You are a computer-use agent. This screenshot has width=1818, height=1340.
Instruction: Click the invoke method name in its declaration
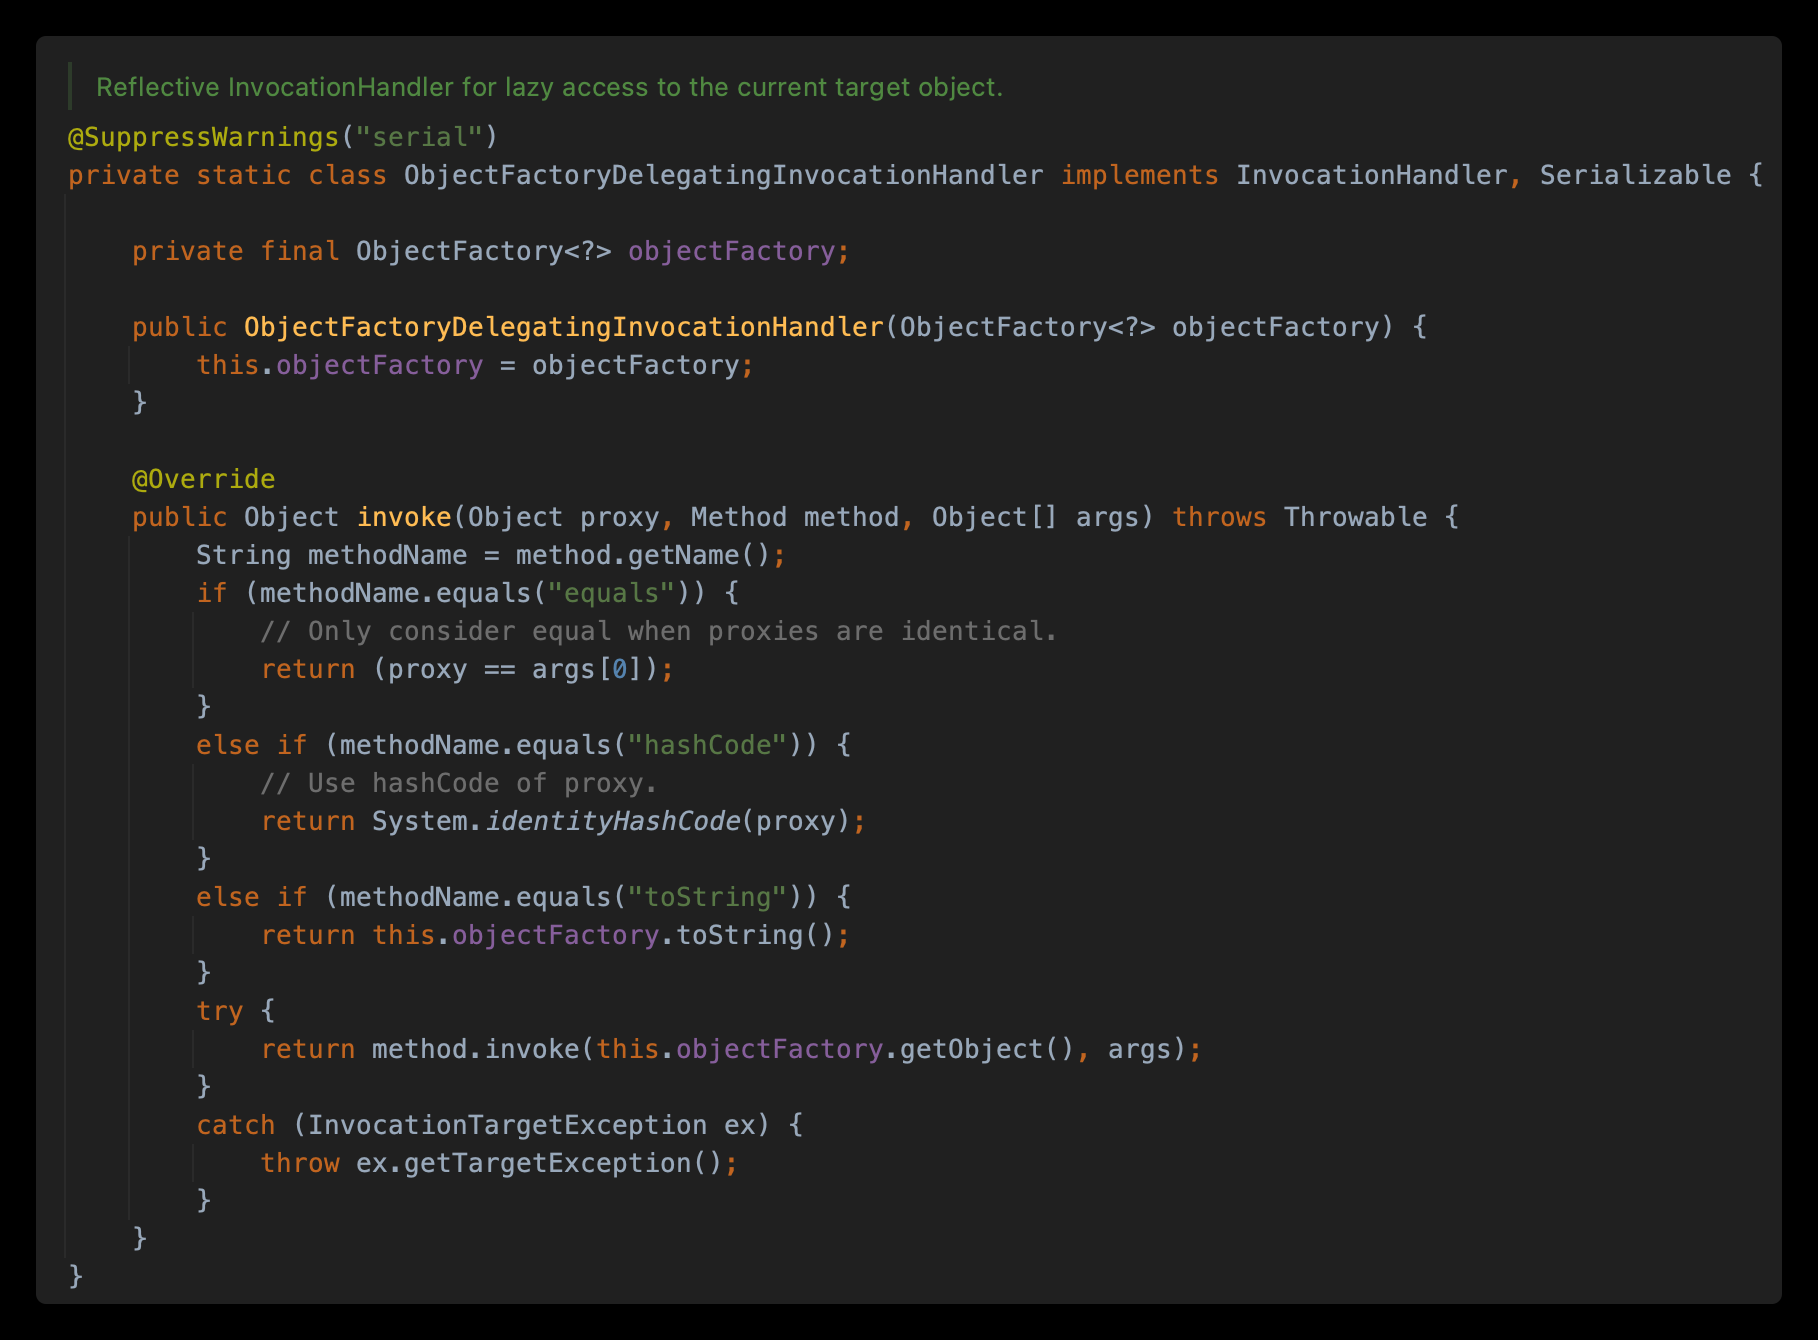404,517
